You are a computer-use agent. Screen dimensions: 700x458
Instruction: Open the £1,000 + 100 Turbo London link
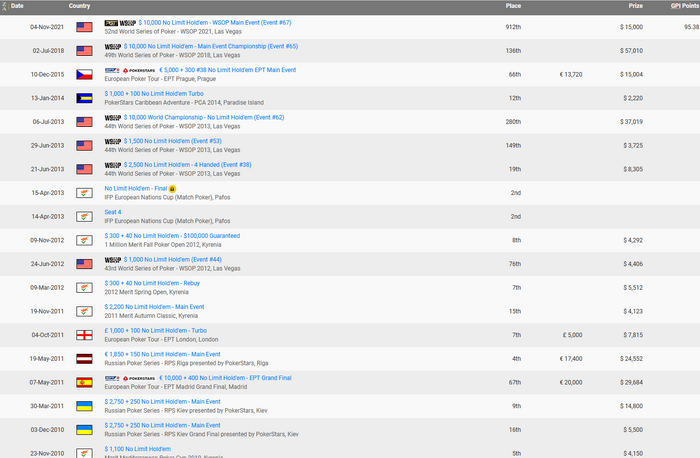tap(156, 330)
